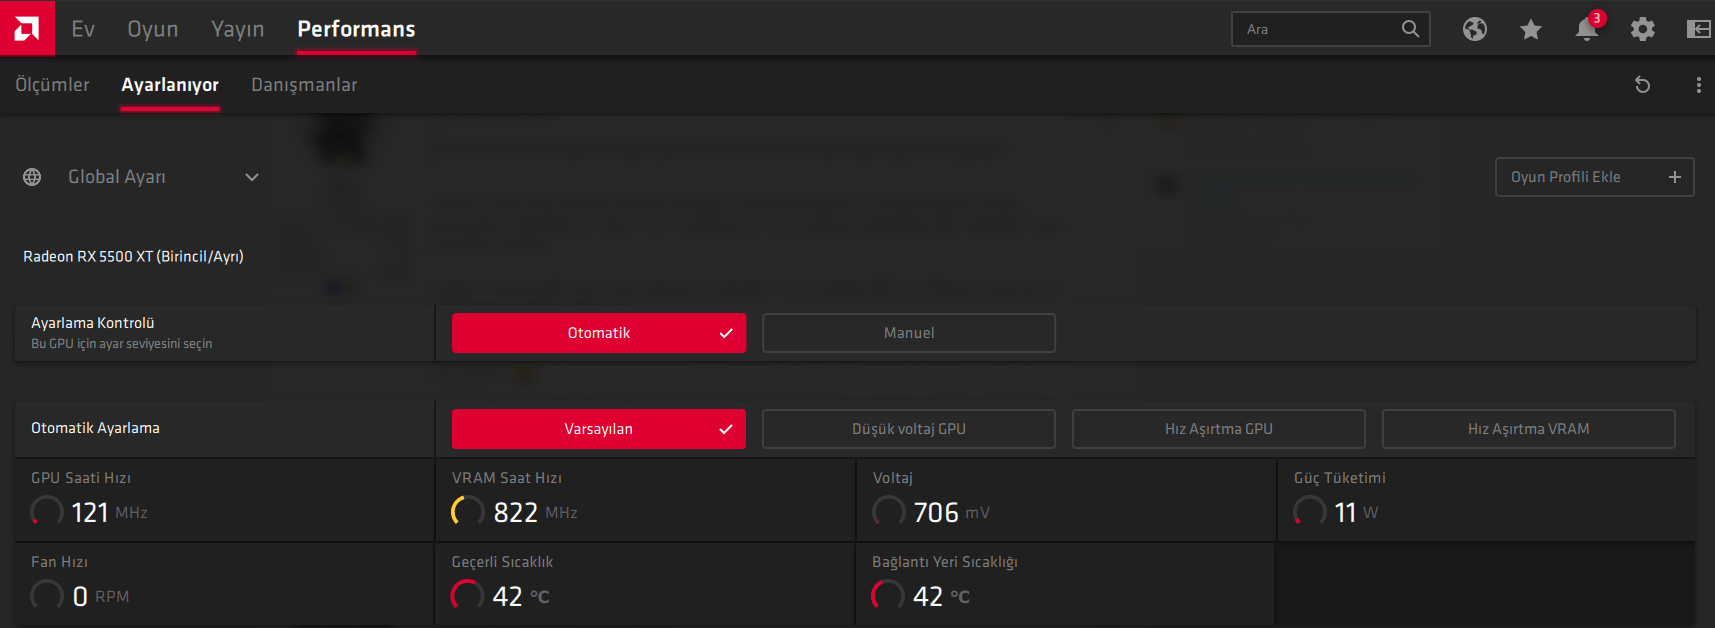Click the Fan Hızı gauge icon
Screen dimensions: 1715x628
pos(47,596)
